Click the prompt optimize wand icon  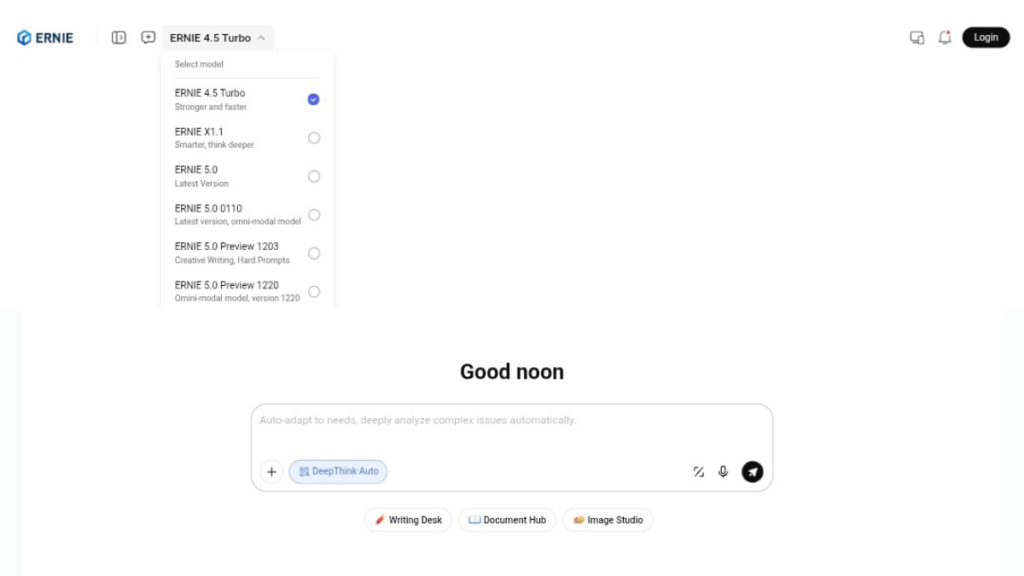699,472
